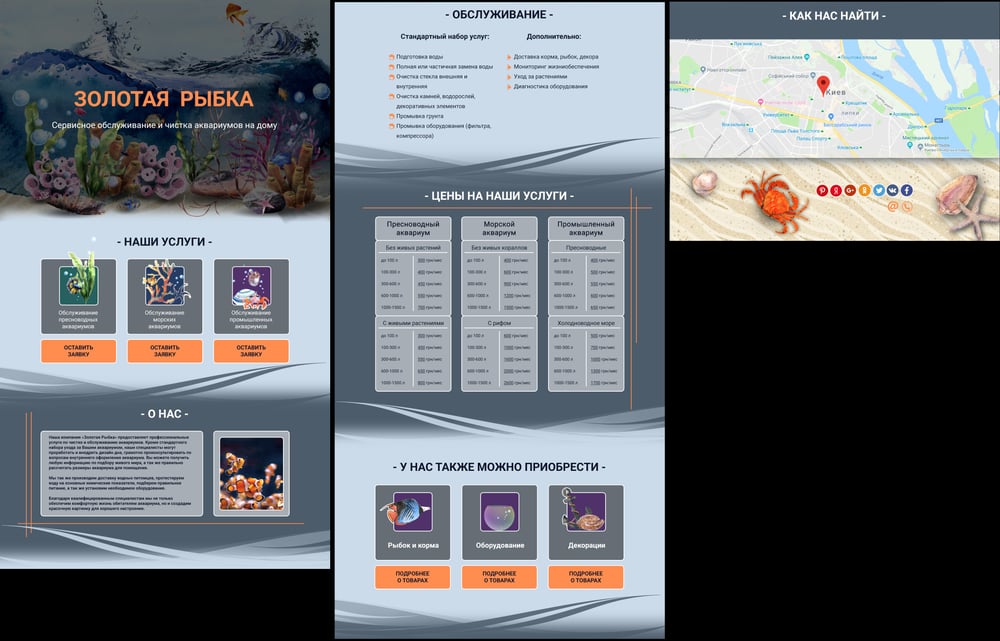This screenshot has height=641, width=1000.
Task: Select the marine aquarium coral icon
Action: (x=165, y=284)
